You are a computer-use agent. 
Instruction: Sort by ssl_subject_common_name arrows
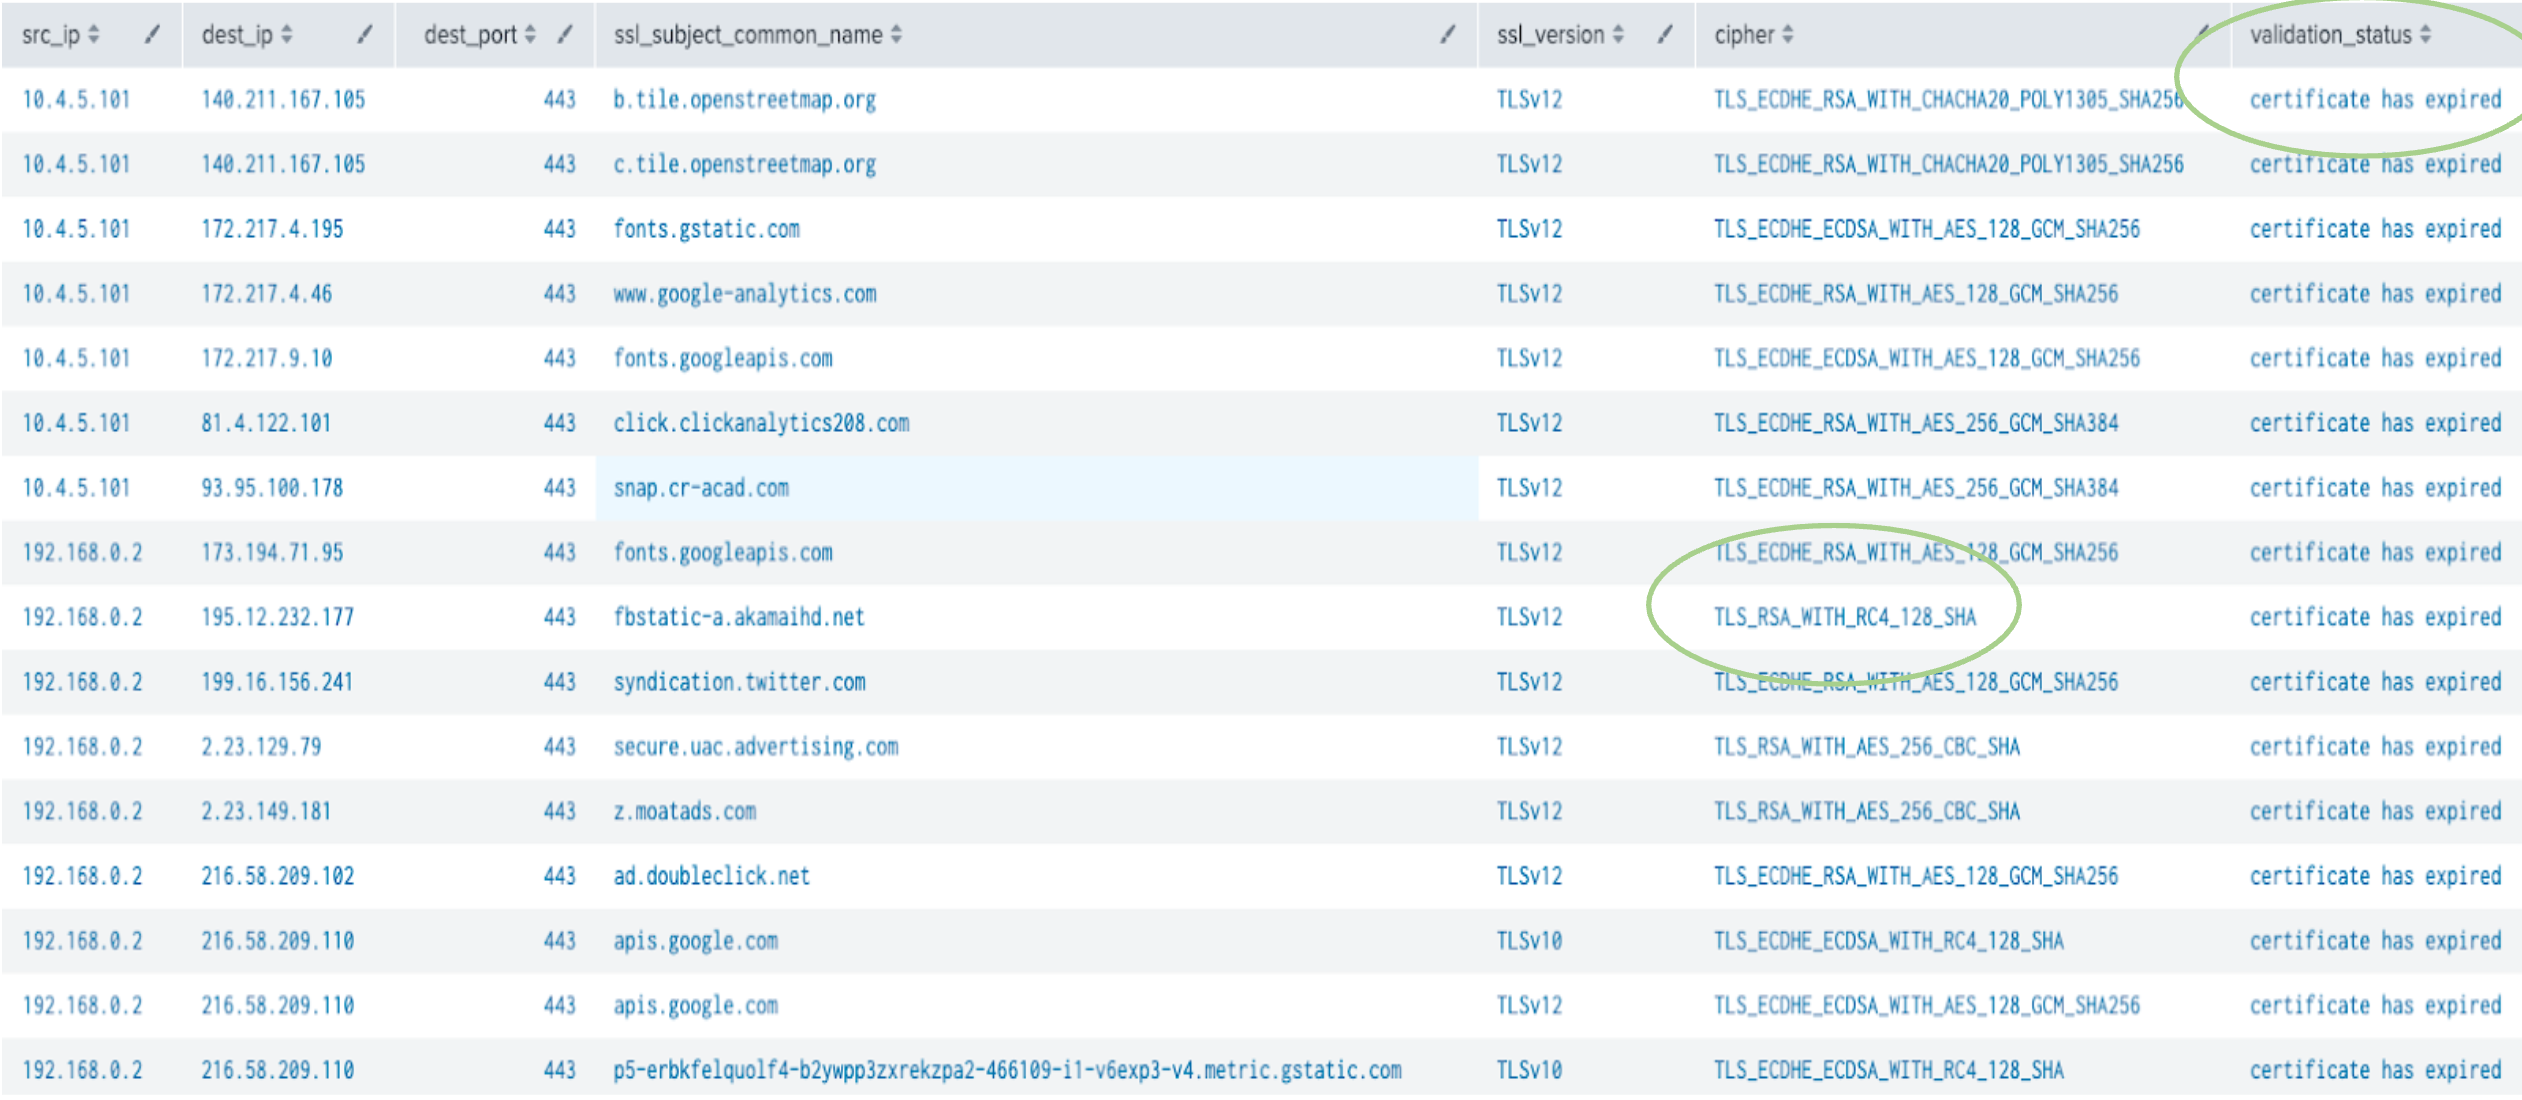coord(896,34)
